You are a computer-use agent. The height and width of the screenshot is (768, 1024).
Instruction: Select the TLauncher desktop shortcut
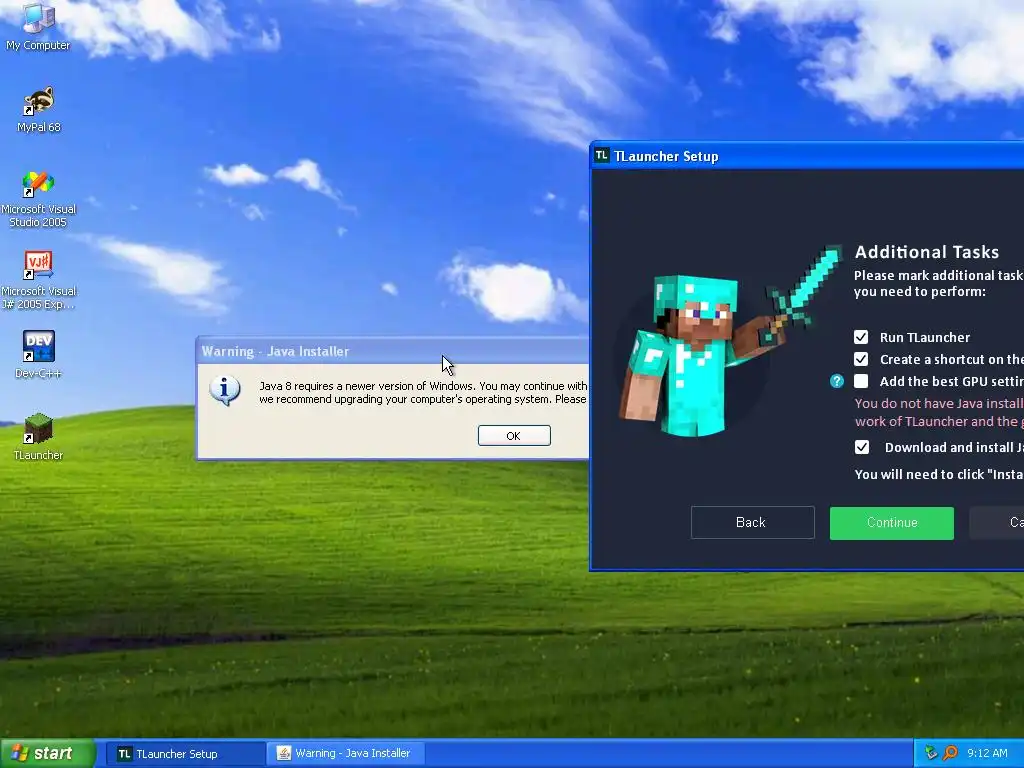point(39,436)
